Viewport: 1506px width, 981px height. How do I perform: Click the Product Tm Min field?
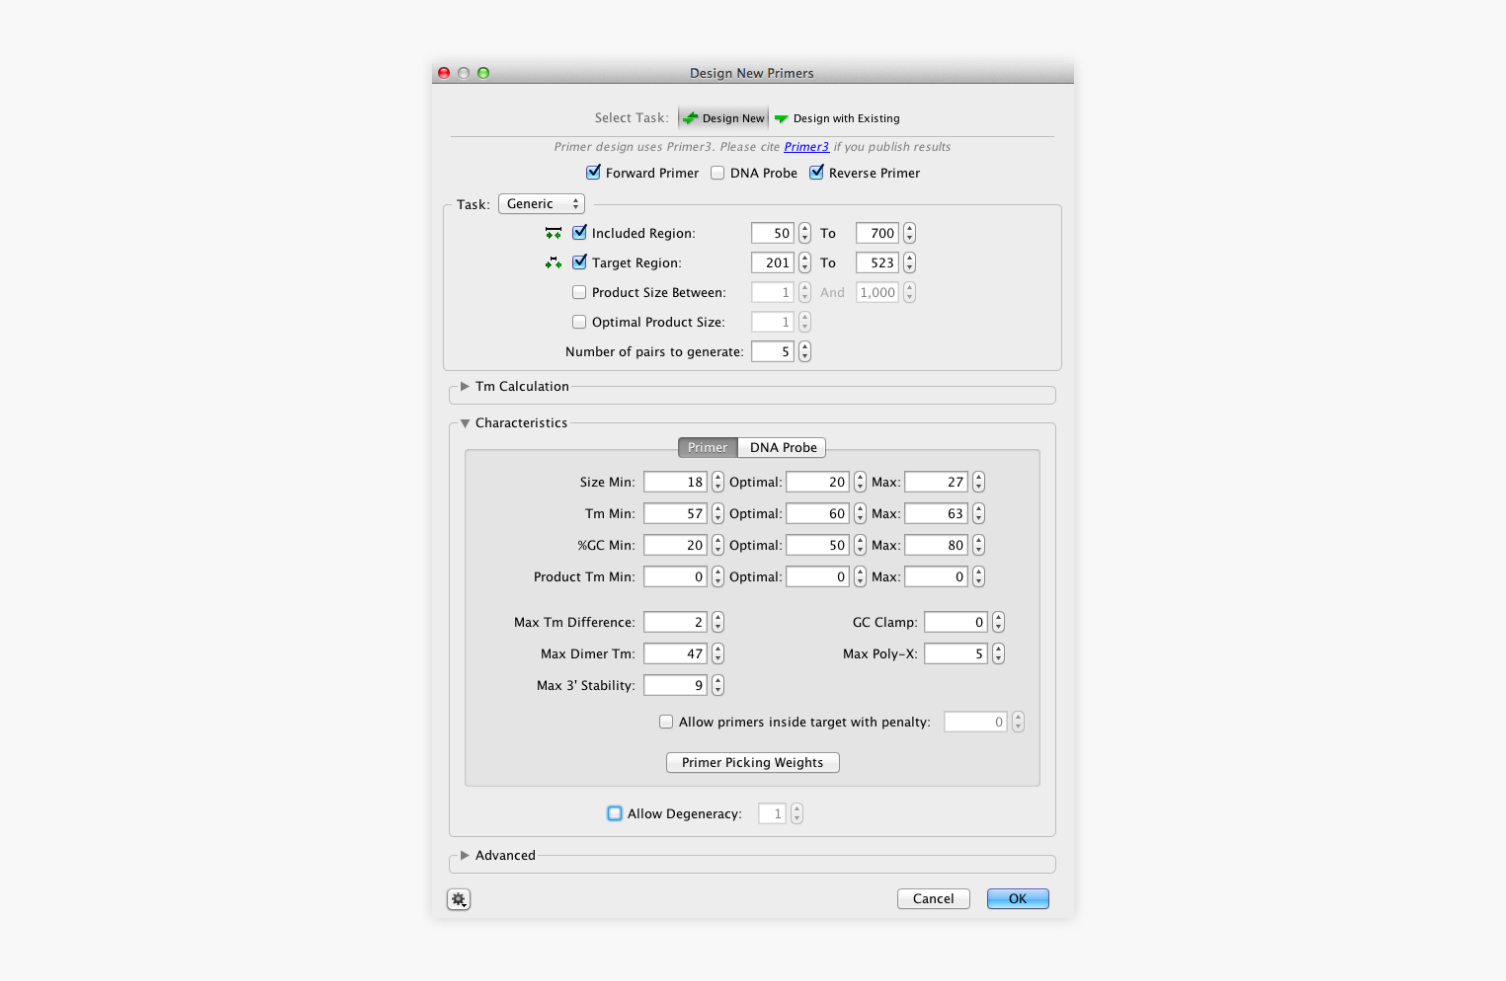[676, 577]
